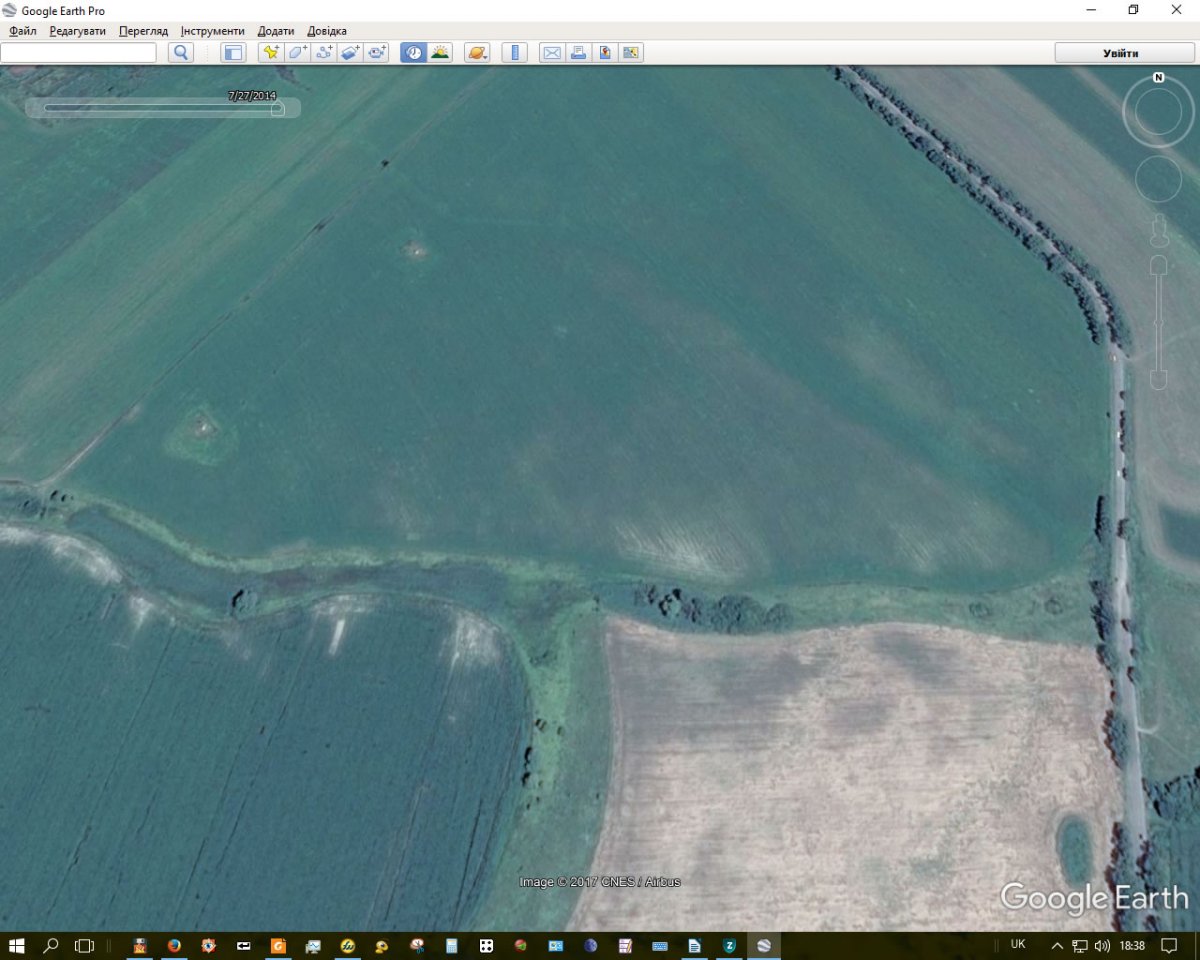
Task: Open the Action Center notifications icon
Action: click(x=1169, y=945)
